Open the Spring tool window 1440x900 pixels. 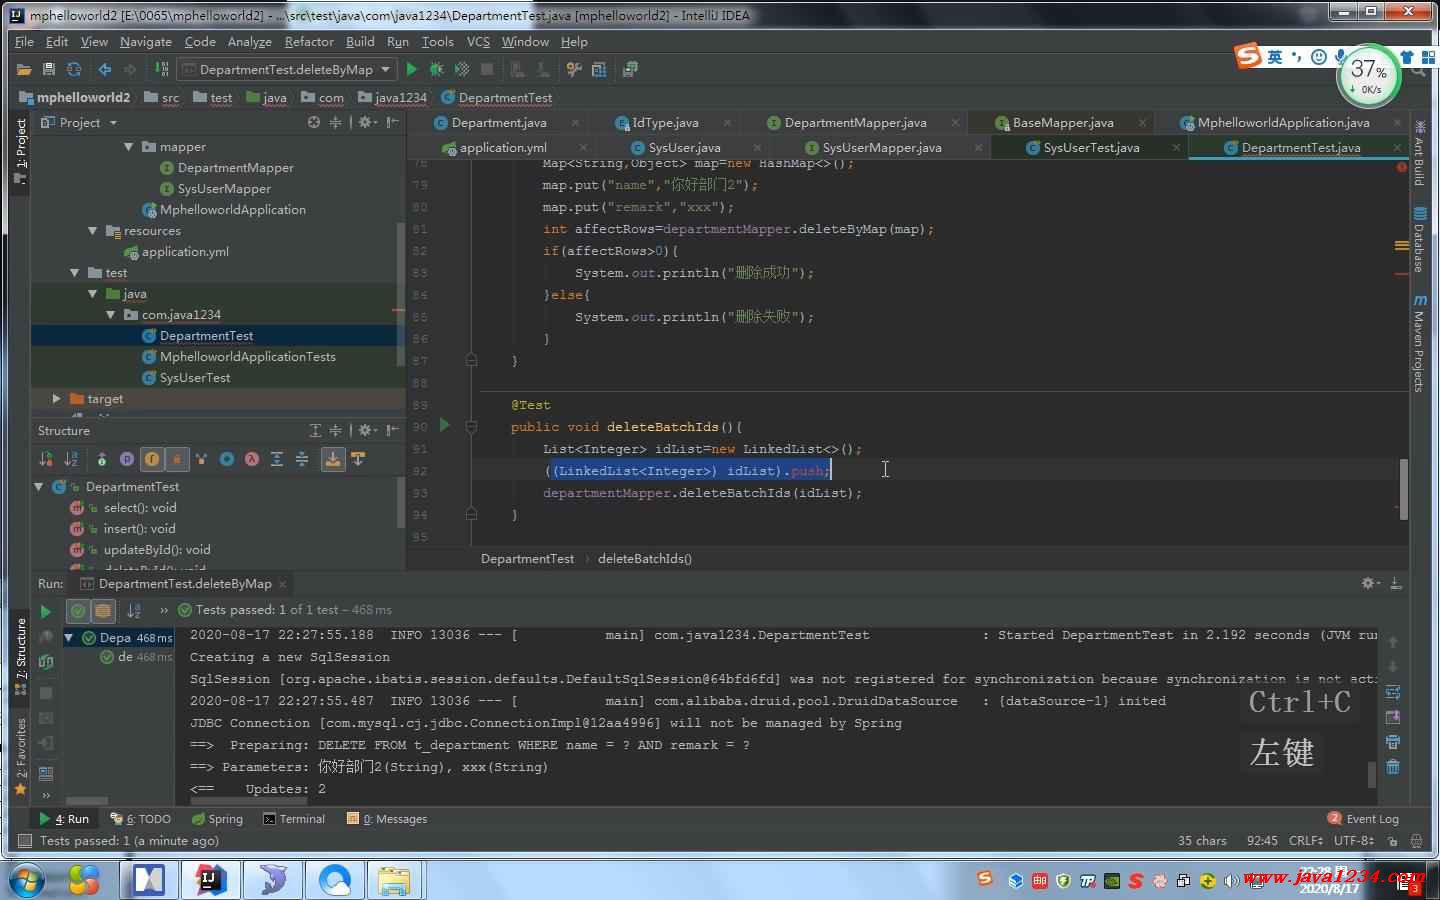pyautogui.click(x=217, y=818)
